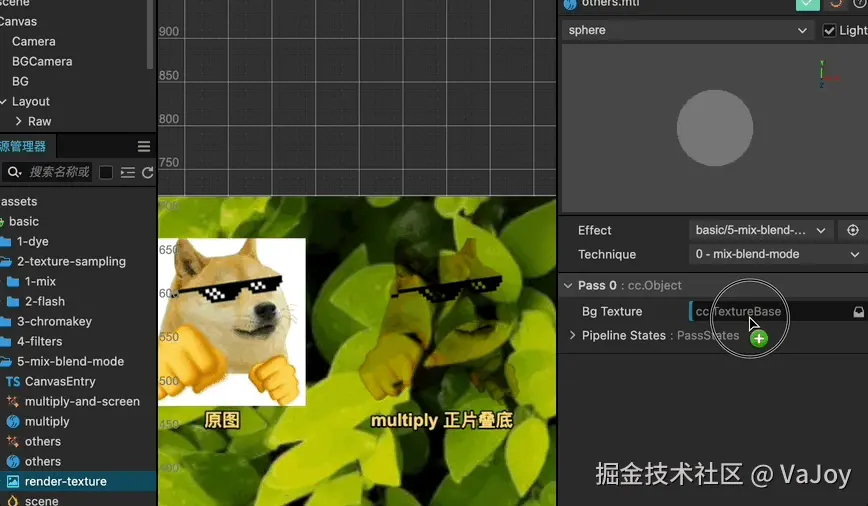868x506 pixels.
Task: Click the square button beside the asset search box
Action: click(x=106, y=173)
